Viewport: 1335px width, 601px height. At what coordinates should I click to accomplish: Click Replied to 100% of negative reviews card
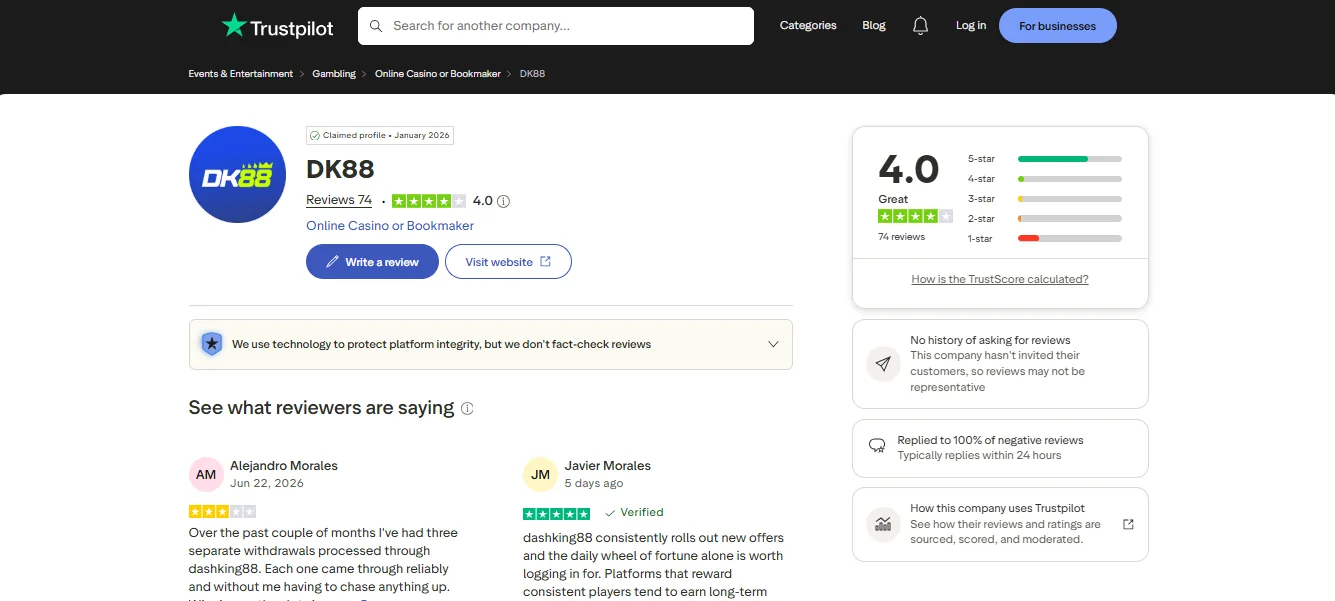(1000, 448)
